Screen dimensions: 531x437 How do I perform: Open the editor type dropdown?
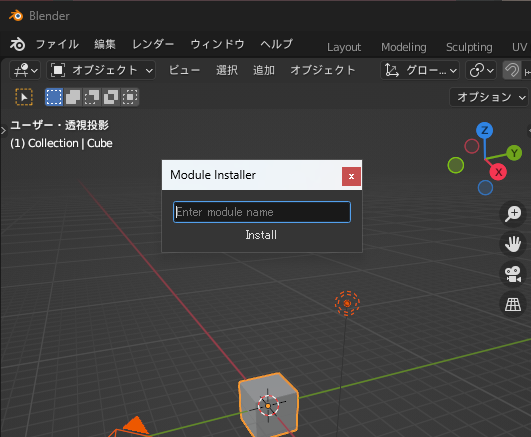pos(25,70)
